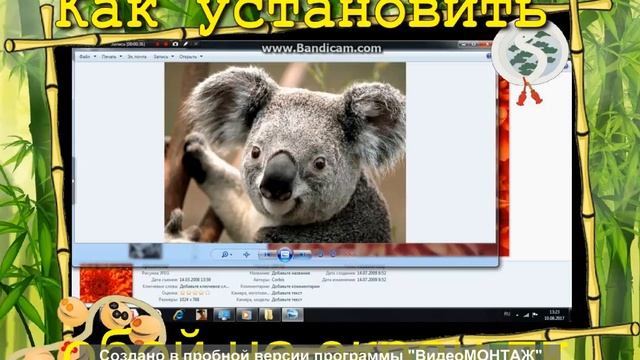Open Internet Explorer from the taskbar
The image size is (640, 360).
coord(179,315)
